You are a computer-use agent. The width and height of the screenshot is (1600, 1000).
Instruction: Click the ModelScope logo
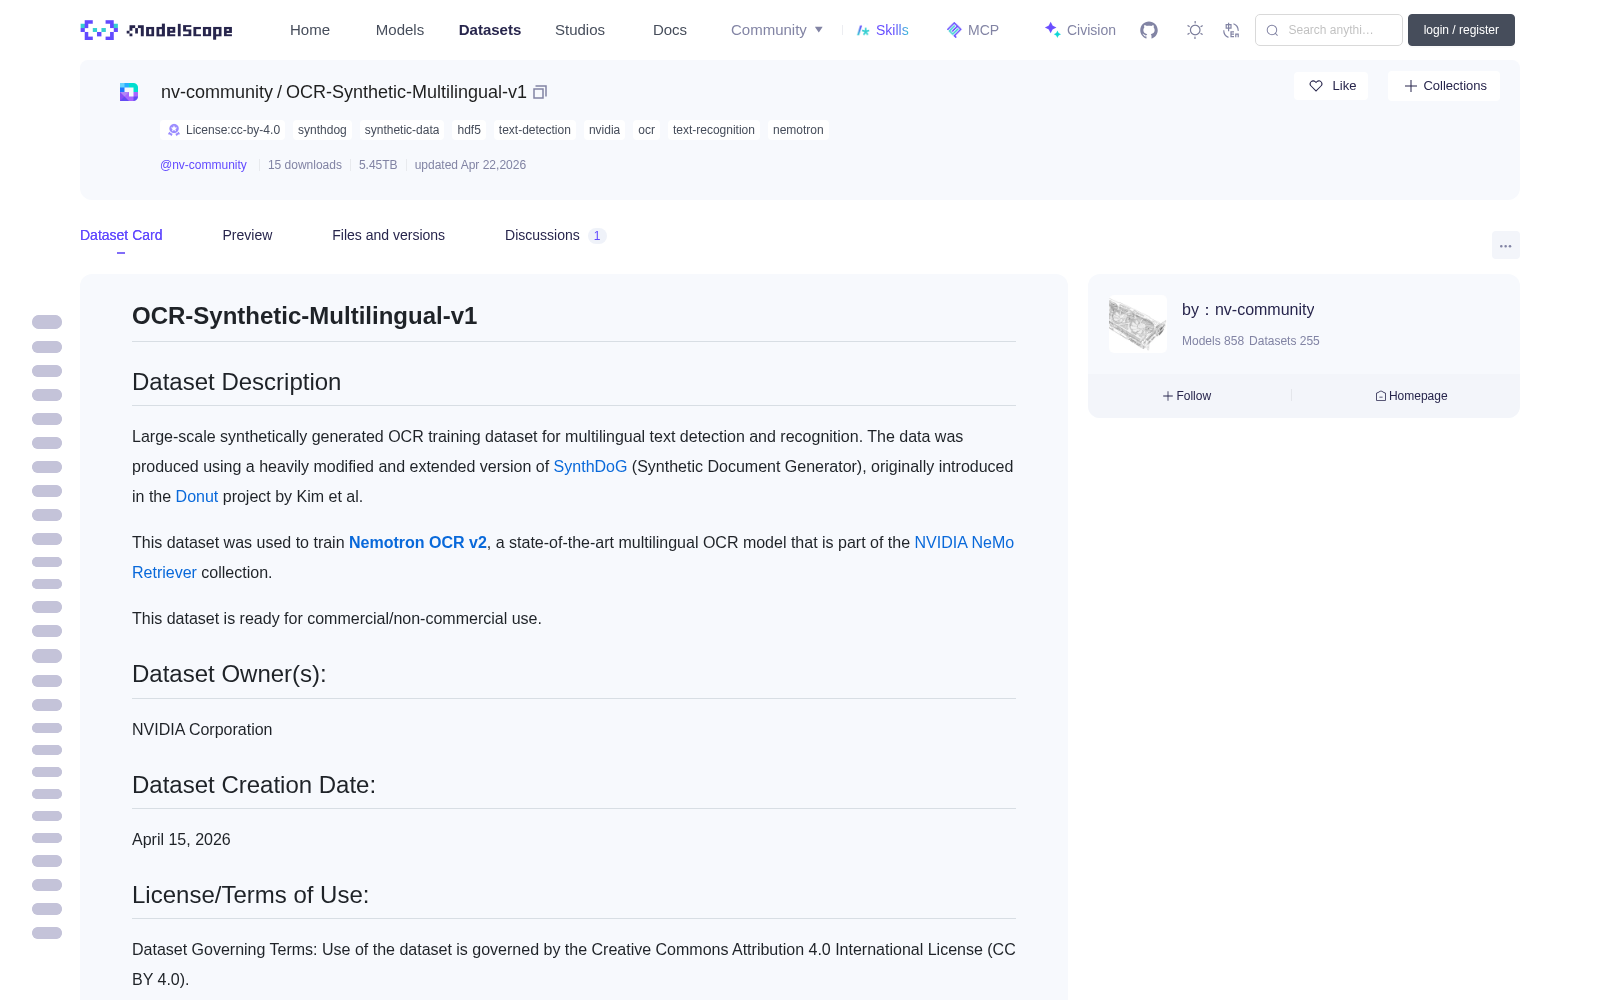(x=157, y=30)
